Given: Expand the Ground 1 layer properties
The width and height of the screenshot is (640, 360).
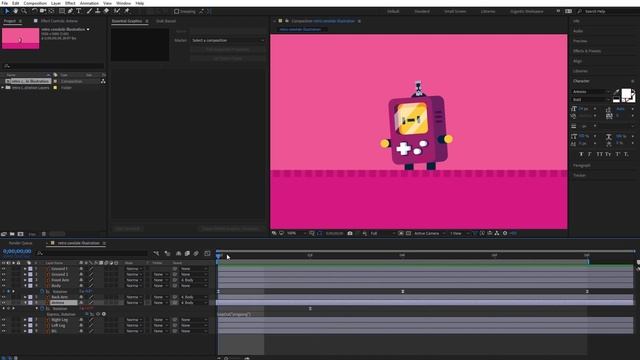Looking at the screenshot, I should tap(25, 269).
